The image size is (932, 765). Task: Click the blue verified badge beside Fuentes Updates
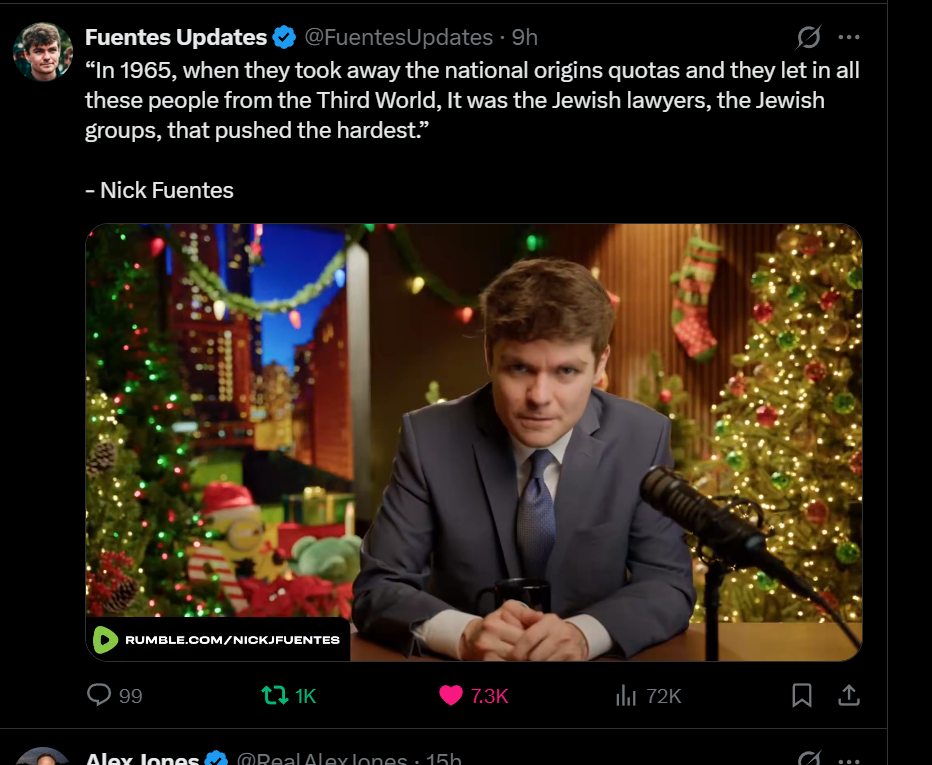(284, 37)
